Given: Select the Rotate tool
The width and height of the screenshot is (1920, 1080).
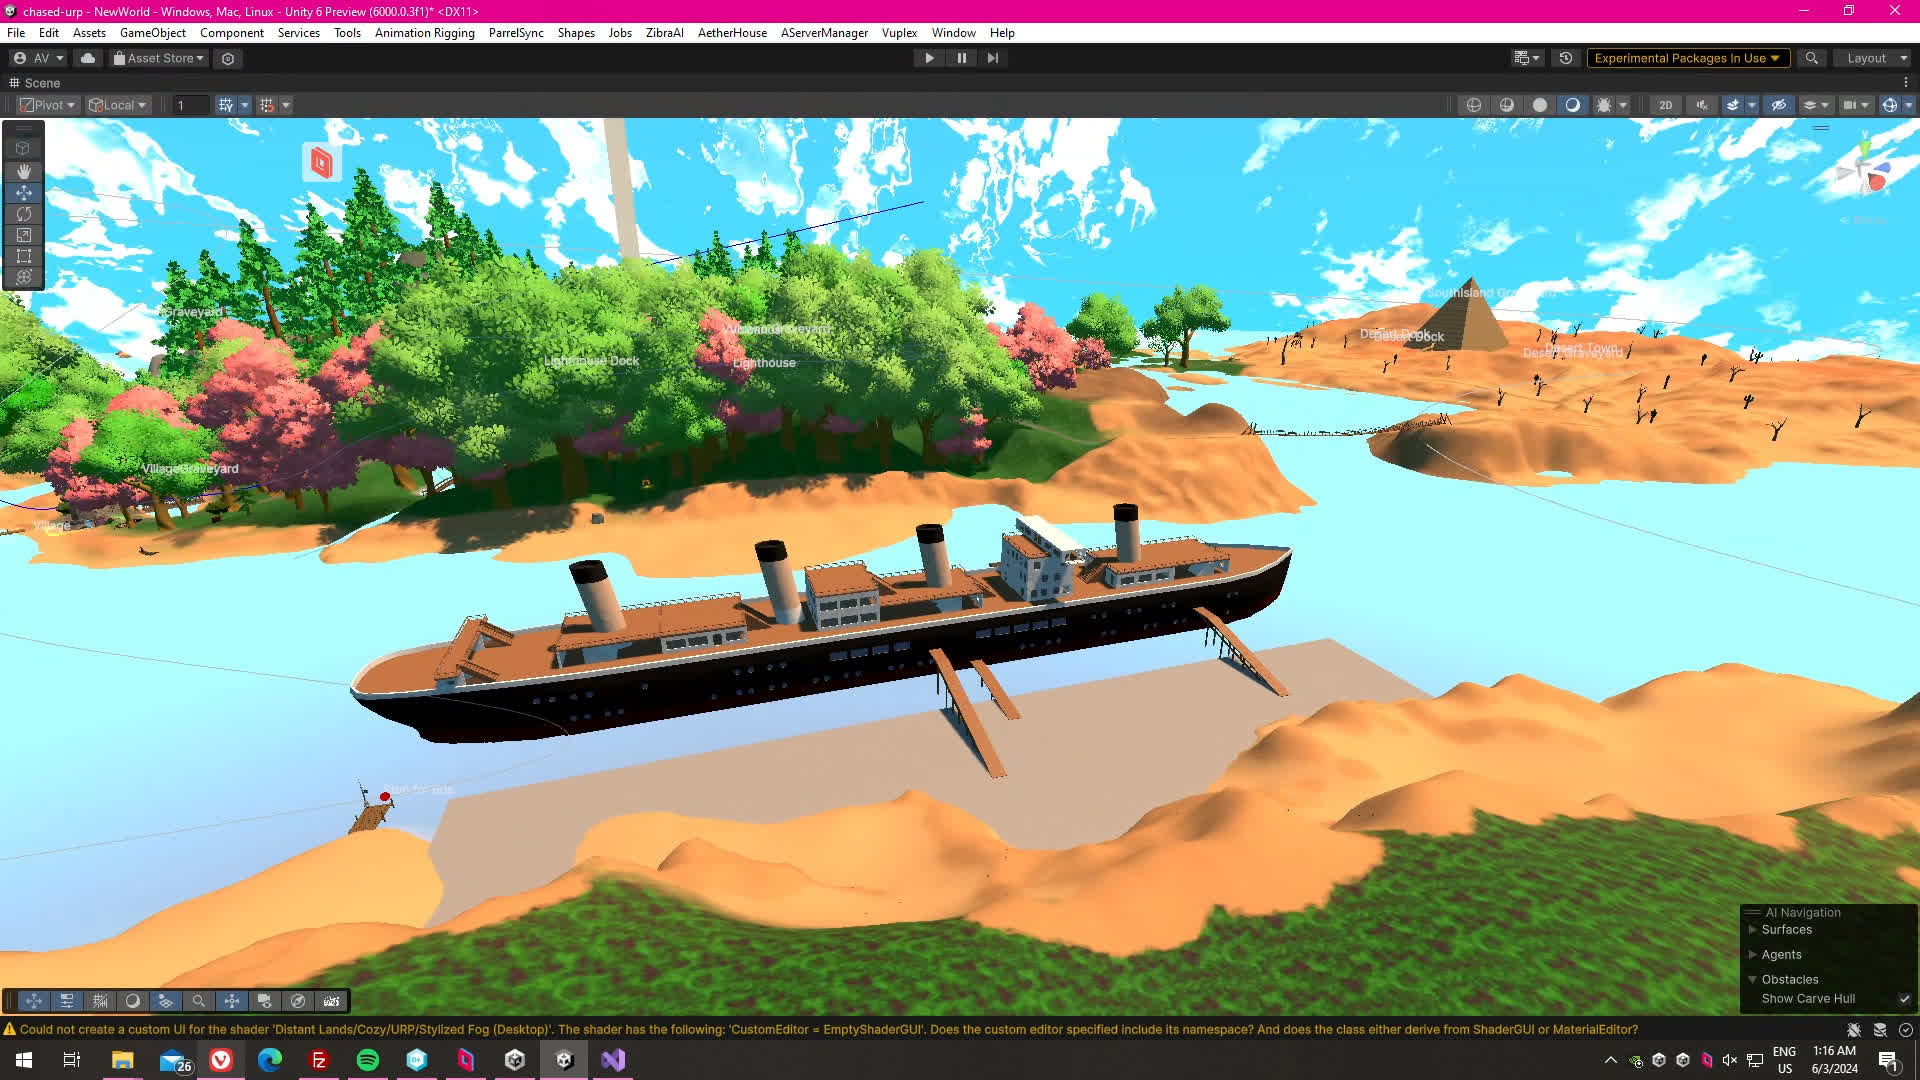Looking at the screenshot, I should click(24, 214).
